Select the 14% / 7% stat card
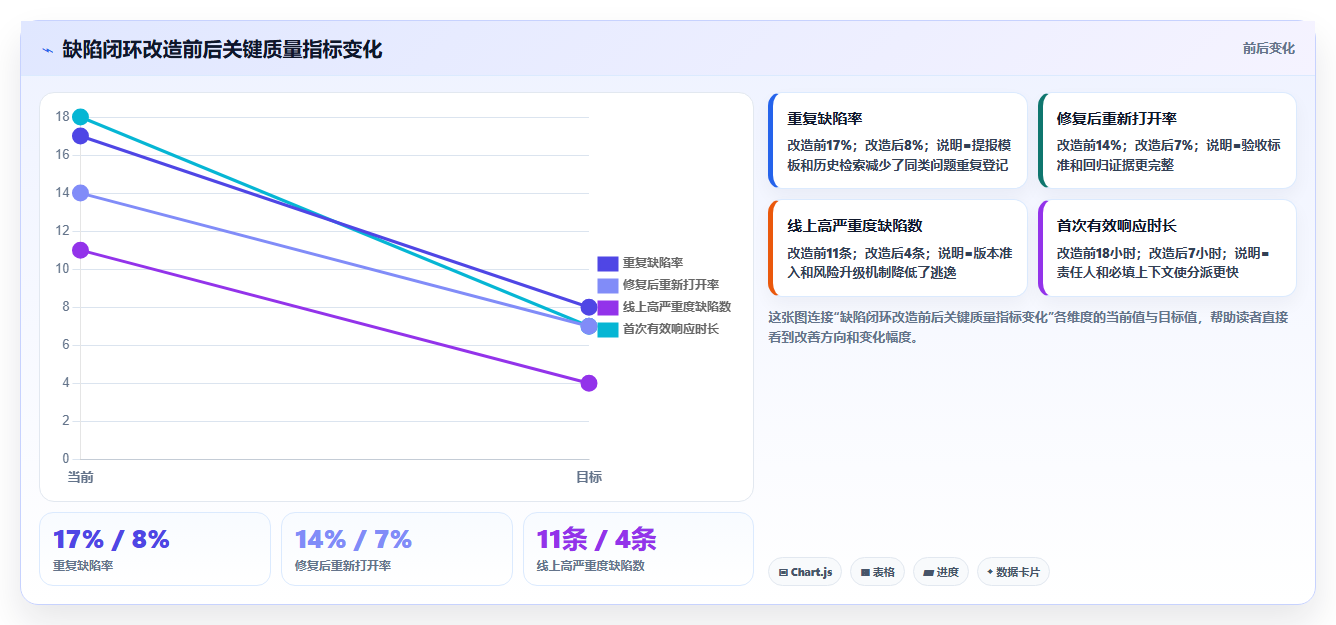The height and width of the screenshot is (625, 1336). click(397, 549)
